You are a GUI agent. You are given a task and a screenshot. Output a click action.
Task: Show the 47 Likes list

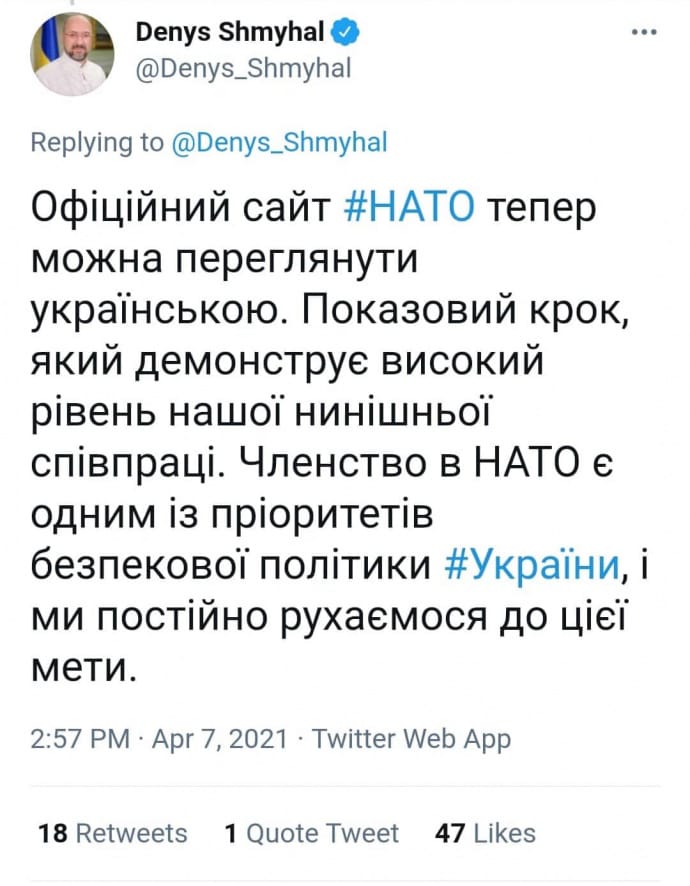tap(485, 833)
